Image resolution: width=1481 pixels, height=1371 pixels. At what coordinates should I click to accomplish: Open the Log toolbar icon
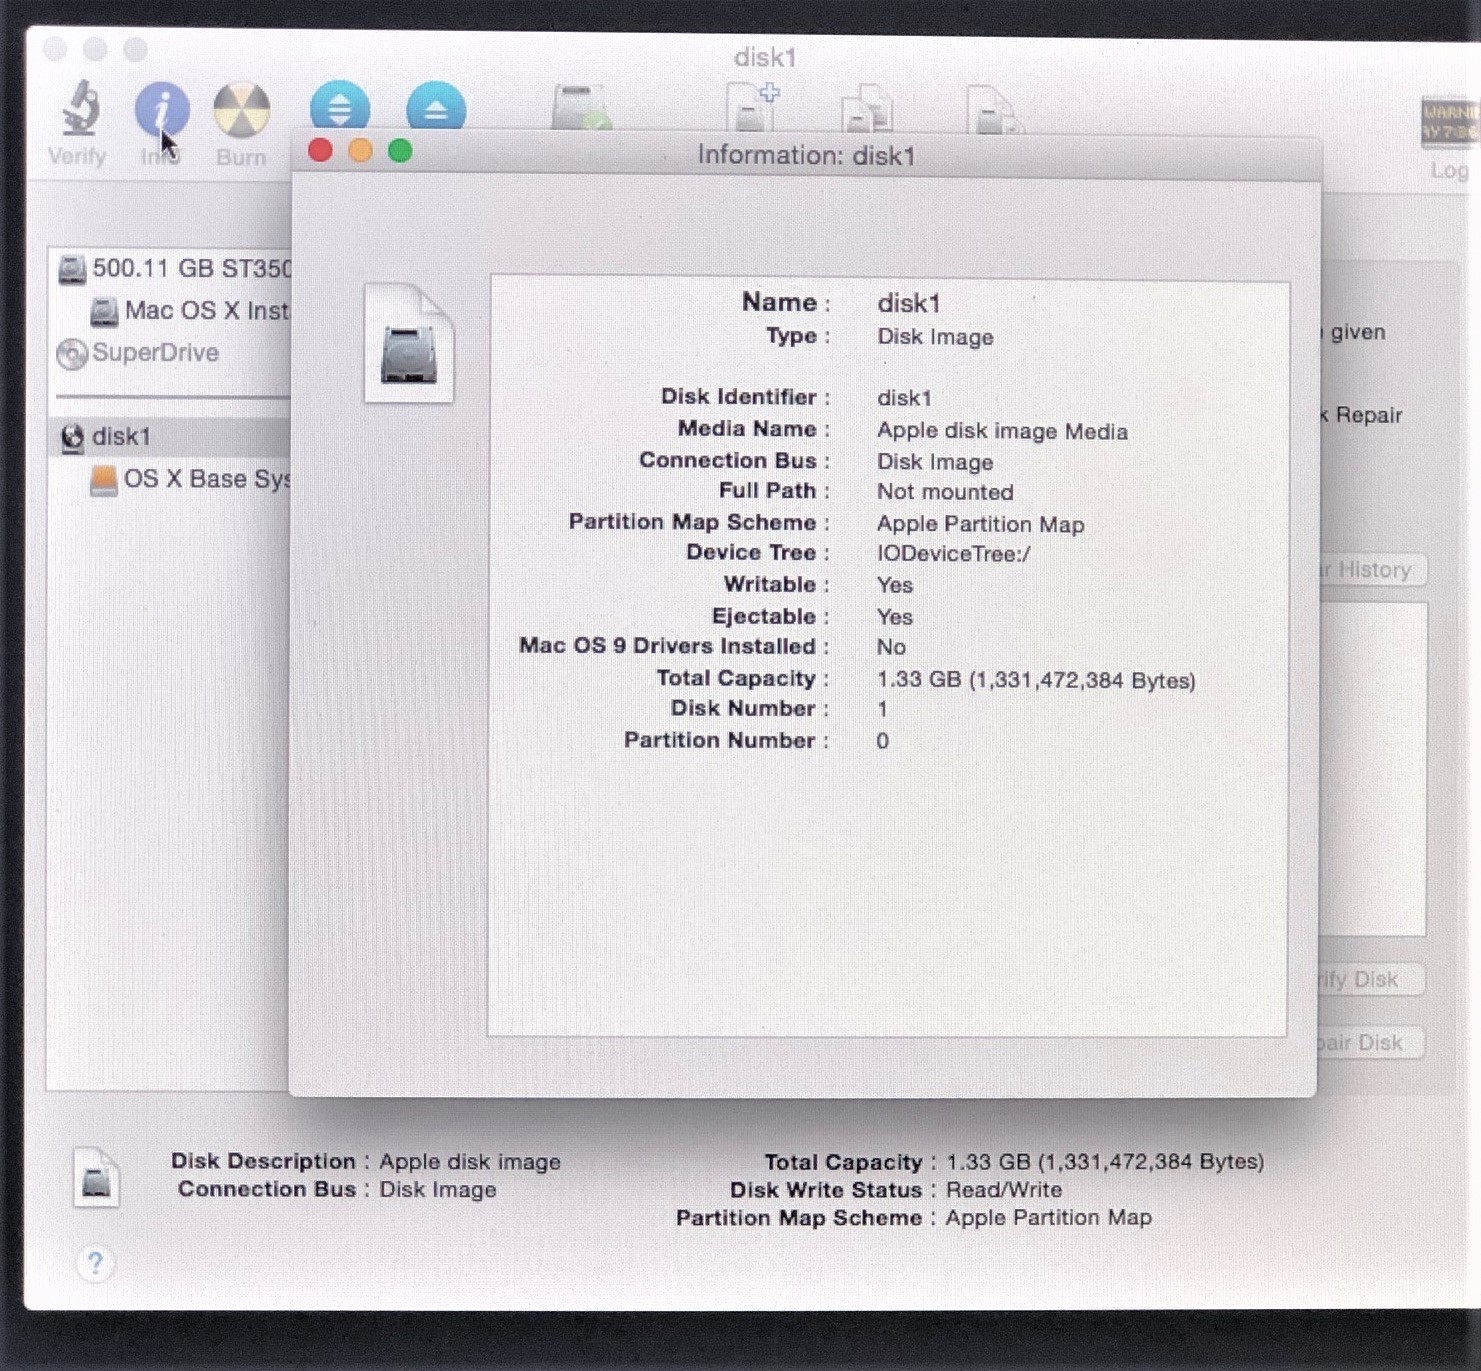coord(1450,123)
